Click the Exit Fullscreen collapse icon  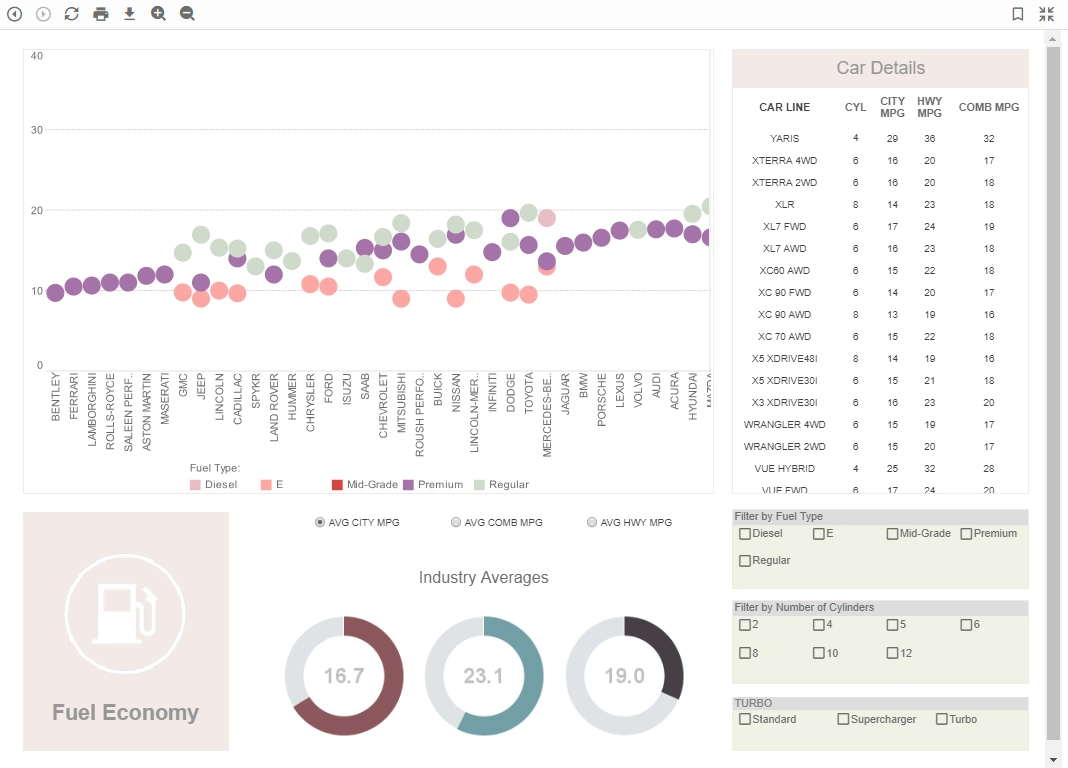[x=1046, y=14]
